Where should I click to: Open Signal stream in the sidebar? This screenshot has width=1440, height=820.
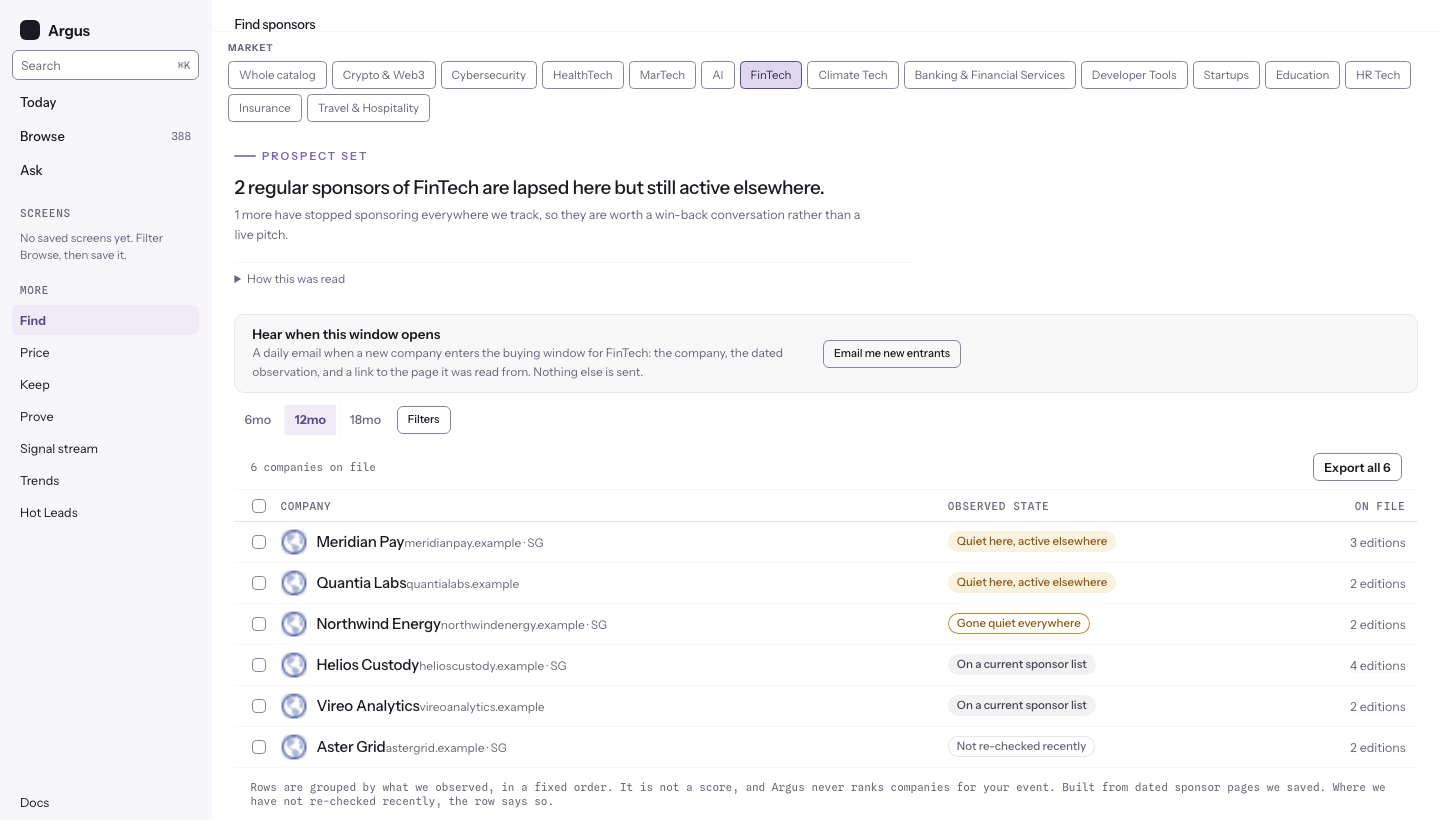click(105, 449)
